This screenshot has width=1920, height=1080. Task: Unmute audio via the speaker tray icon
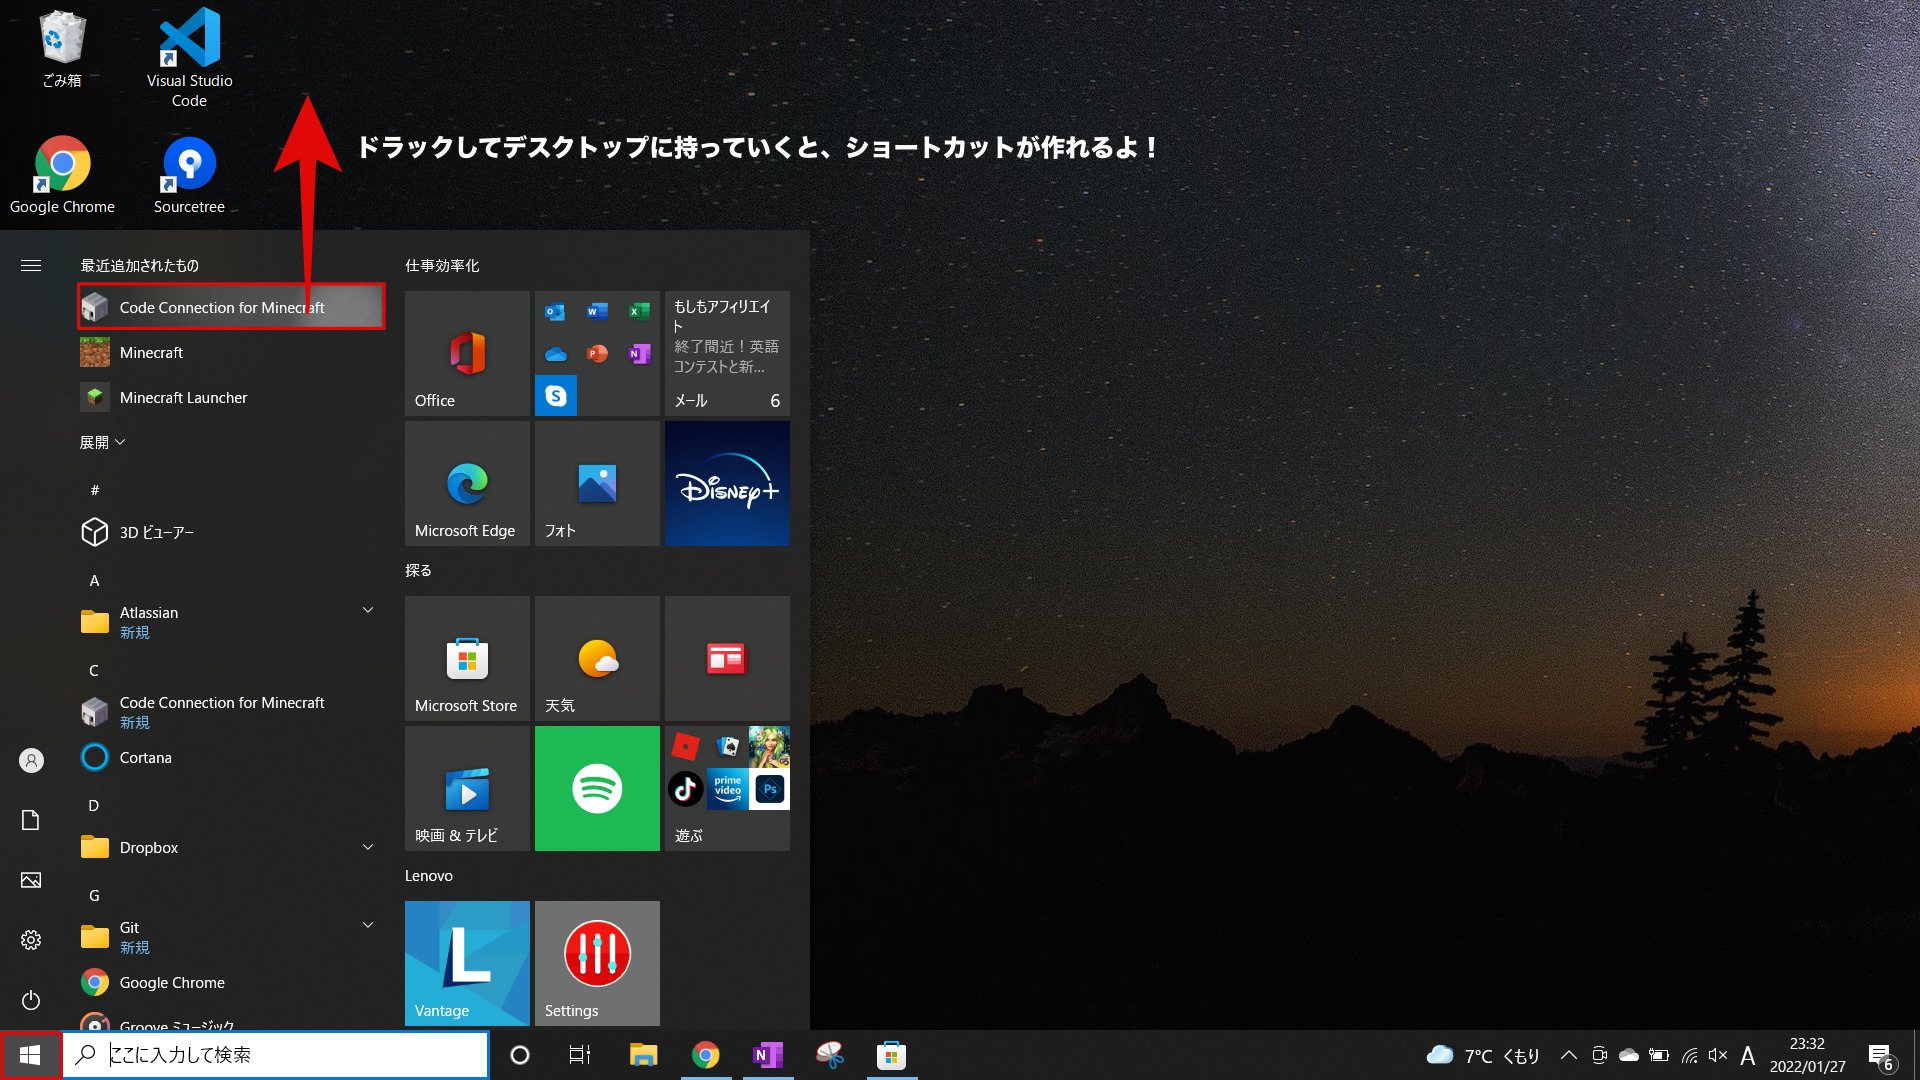click(1718, 1055)
